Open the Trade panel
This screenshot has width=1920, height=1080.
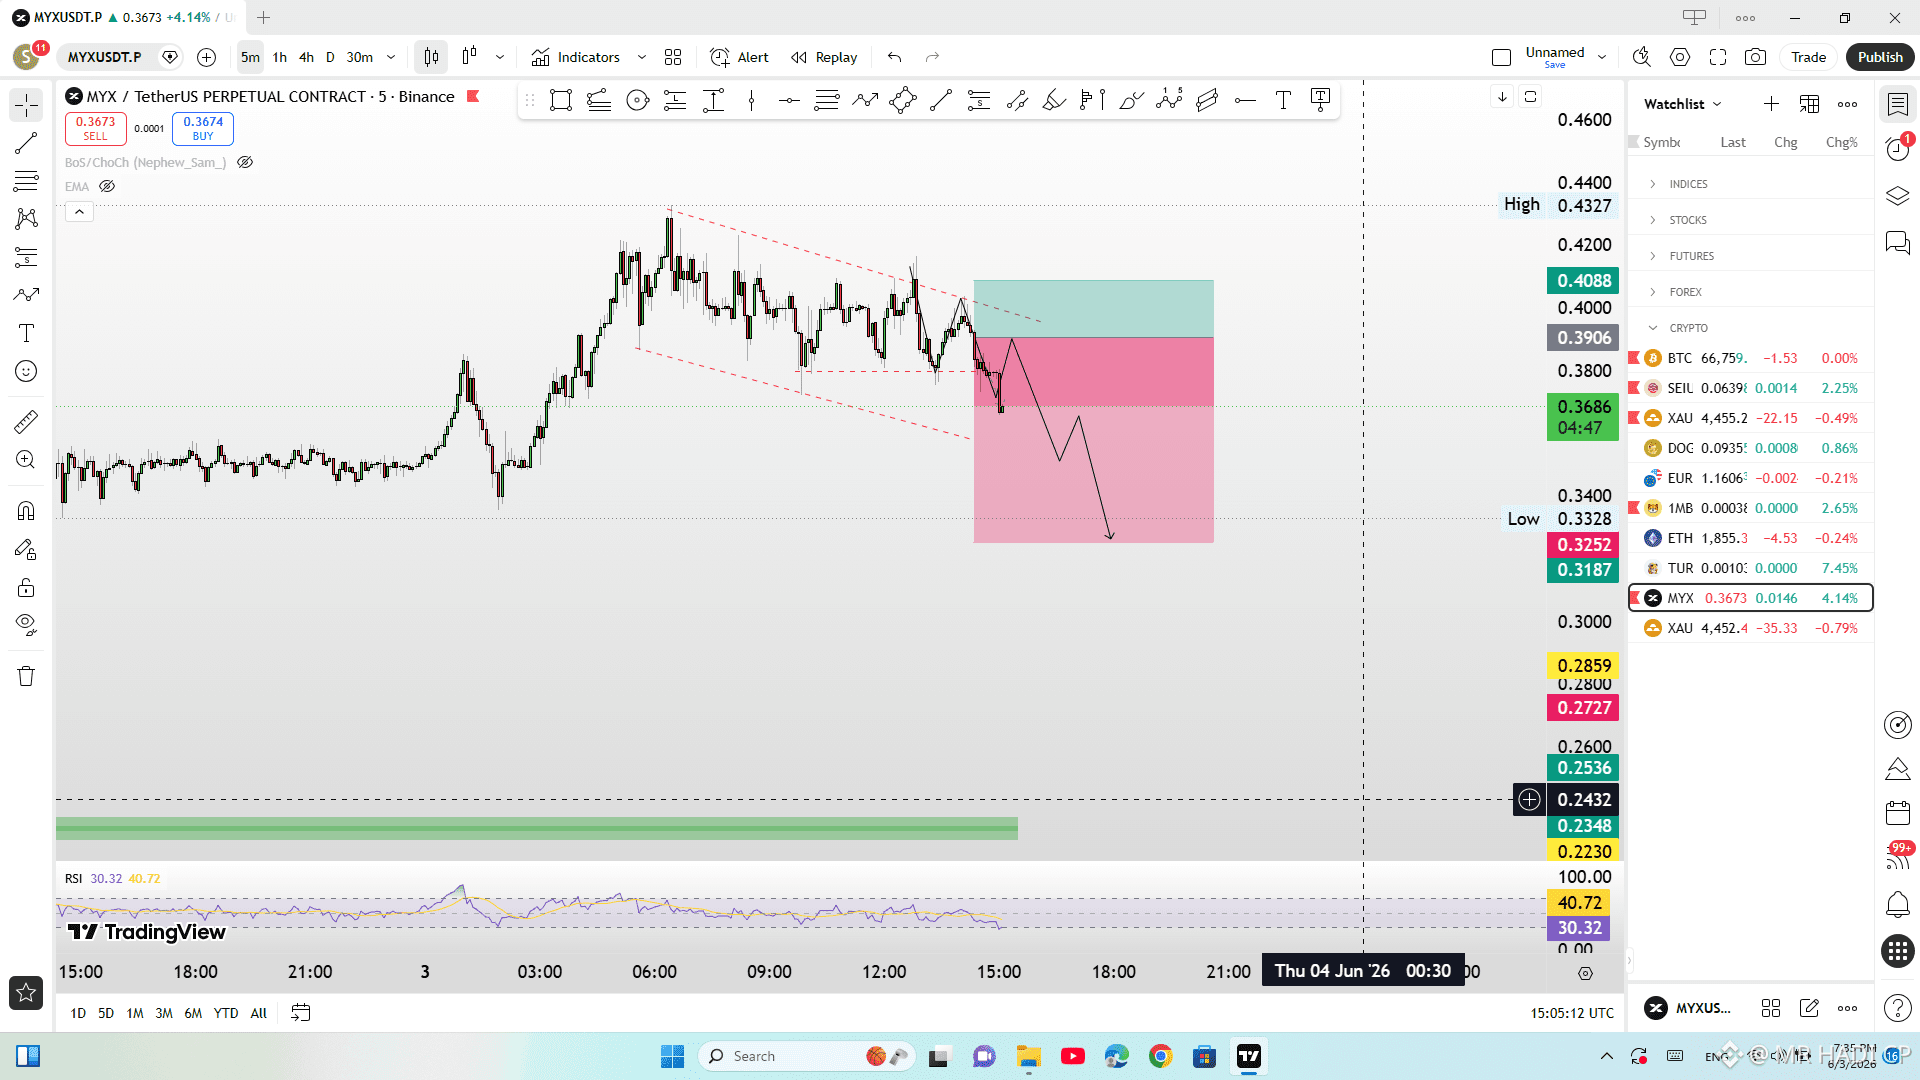click(1808, 57)
